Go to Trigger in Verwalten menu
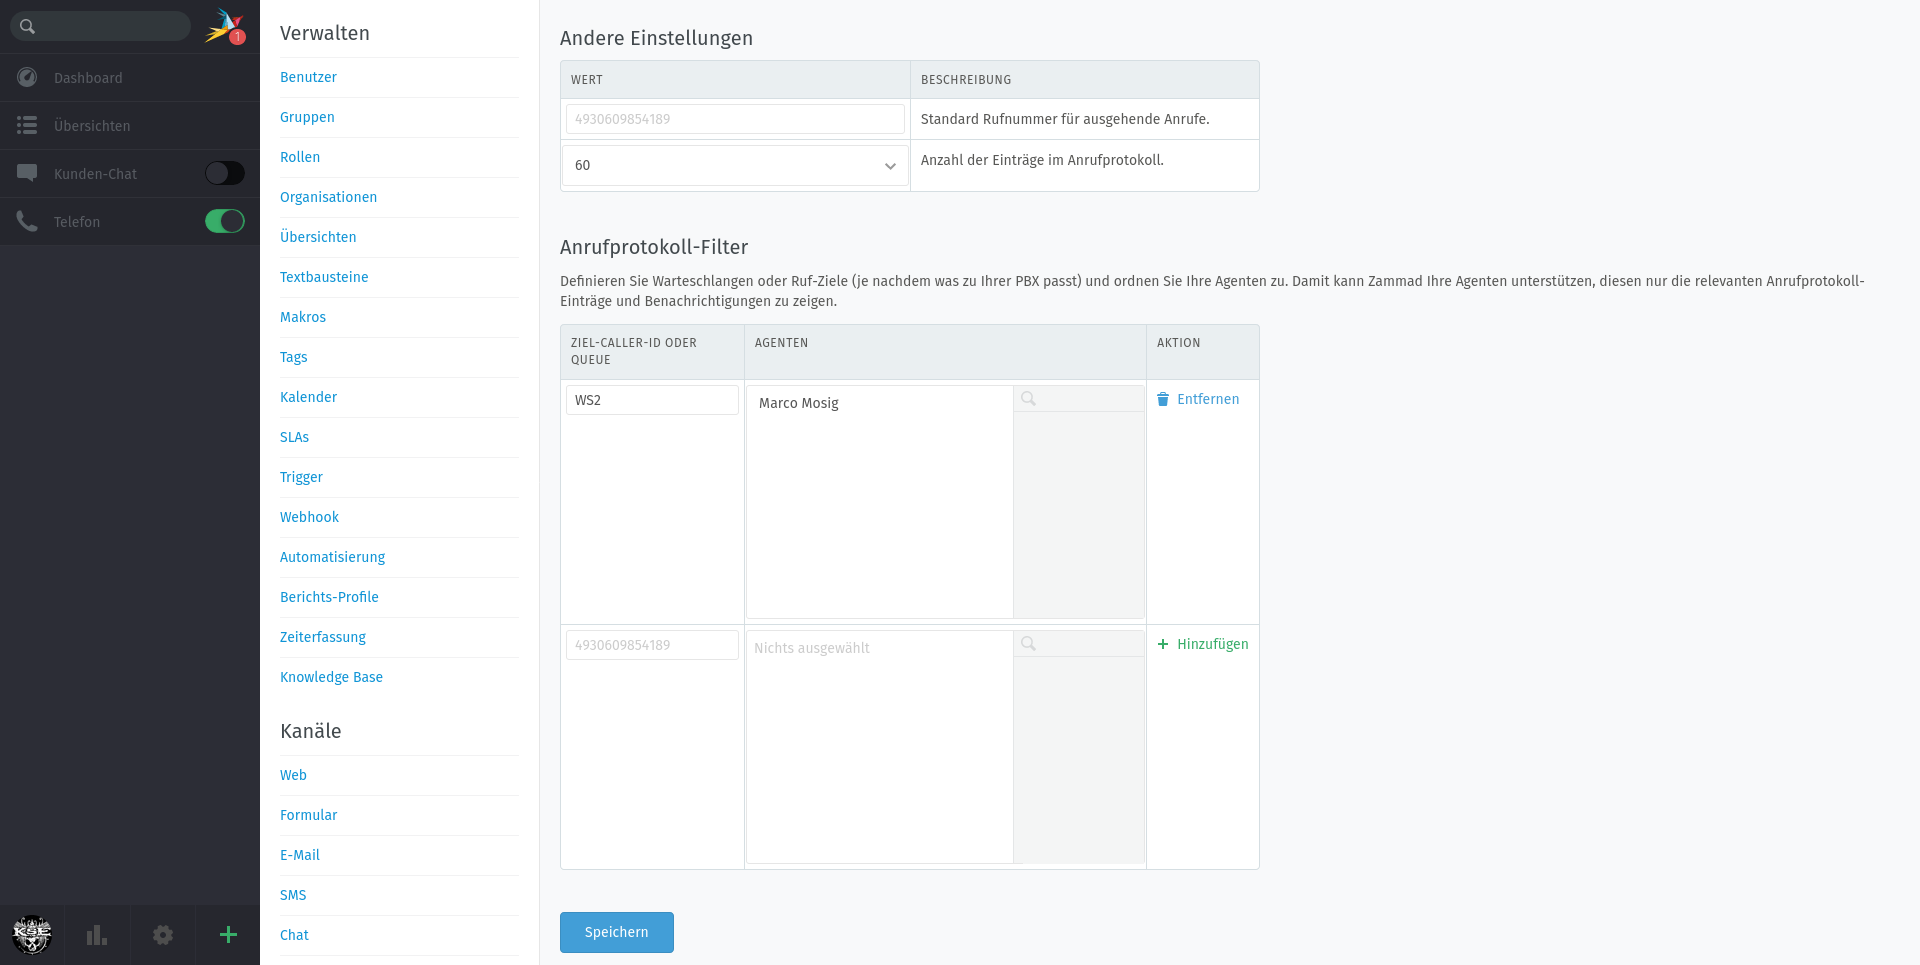Viewport: 1920px width, 965px height. tap(301, 477)
